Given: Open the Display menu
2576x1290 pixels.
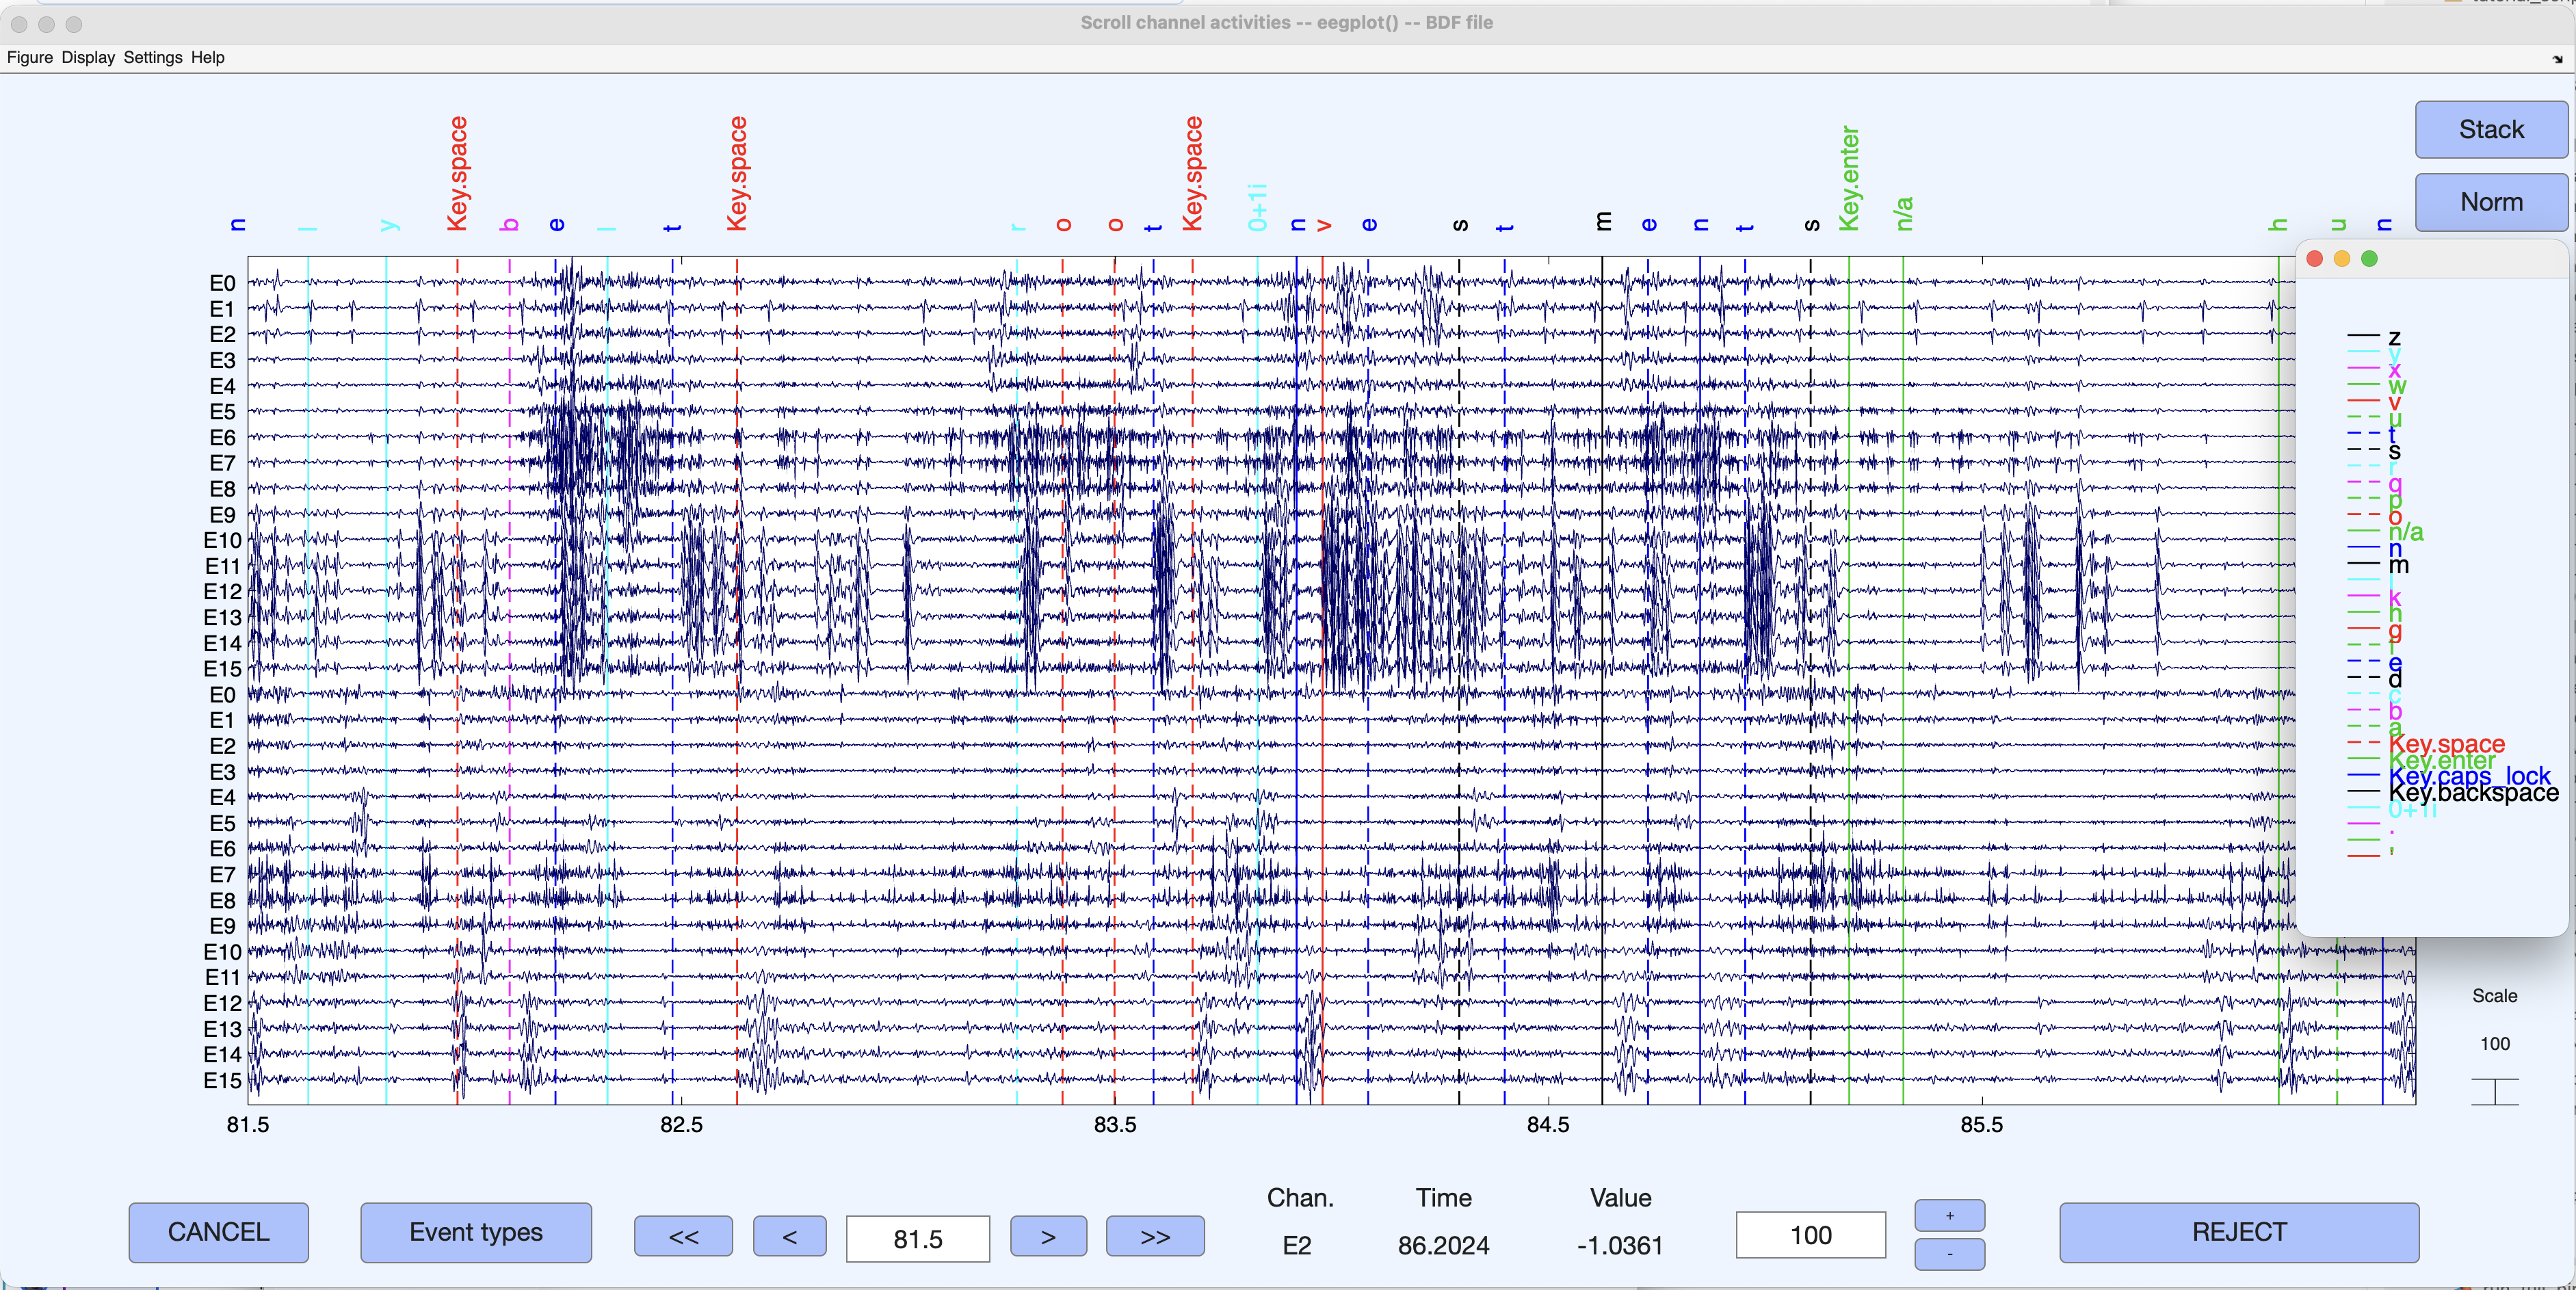Looking at the screenshot, I should coord(88,58).
